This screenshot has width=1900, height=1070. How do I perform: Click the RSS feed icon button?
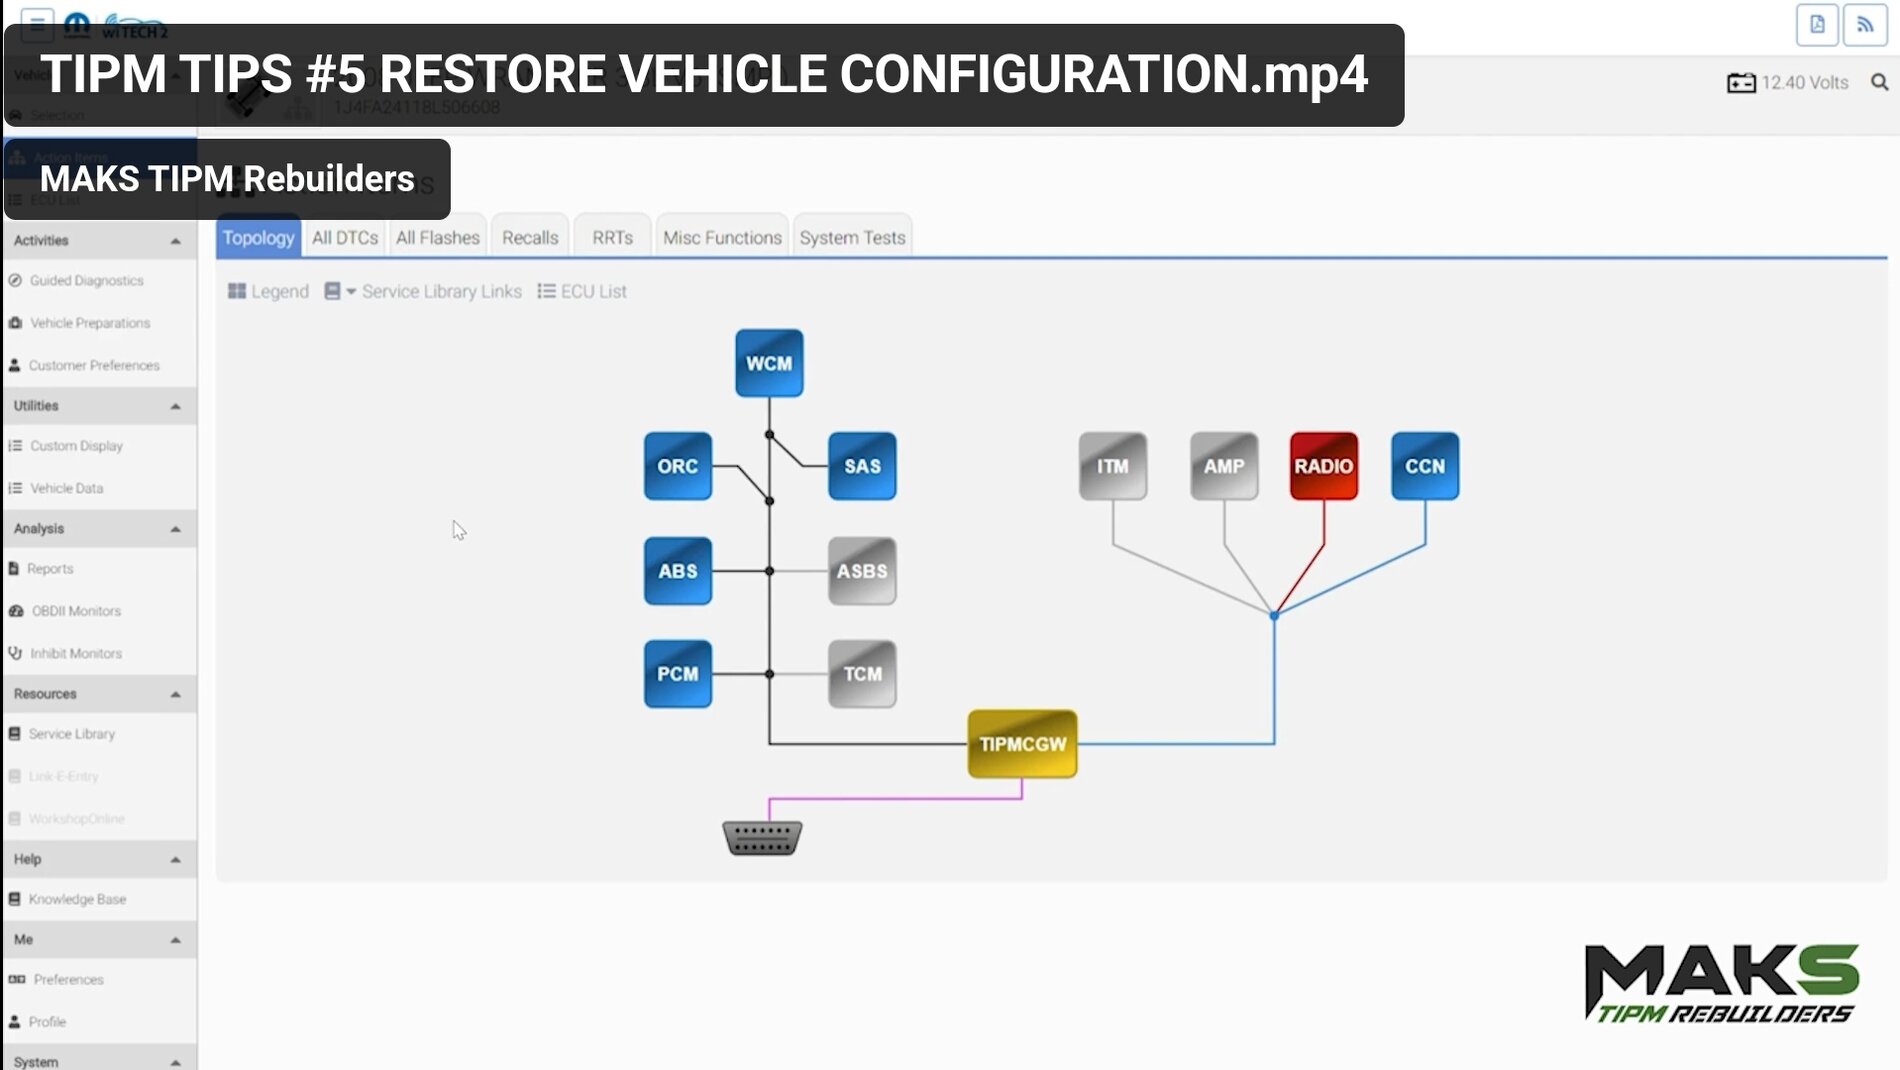tap(1865, 24)
